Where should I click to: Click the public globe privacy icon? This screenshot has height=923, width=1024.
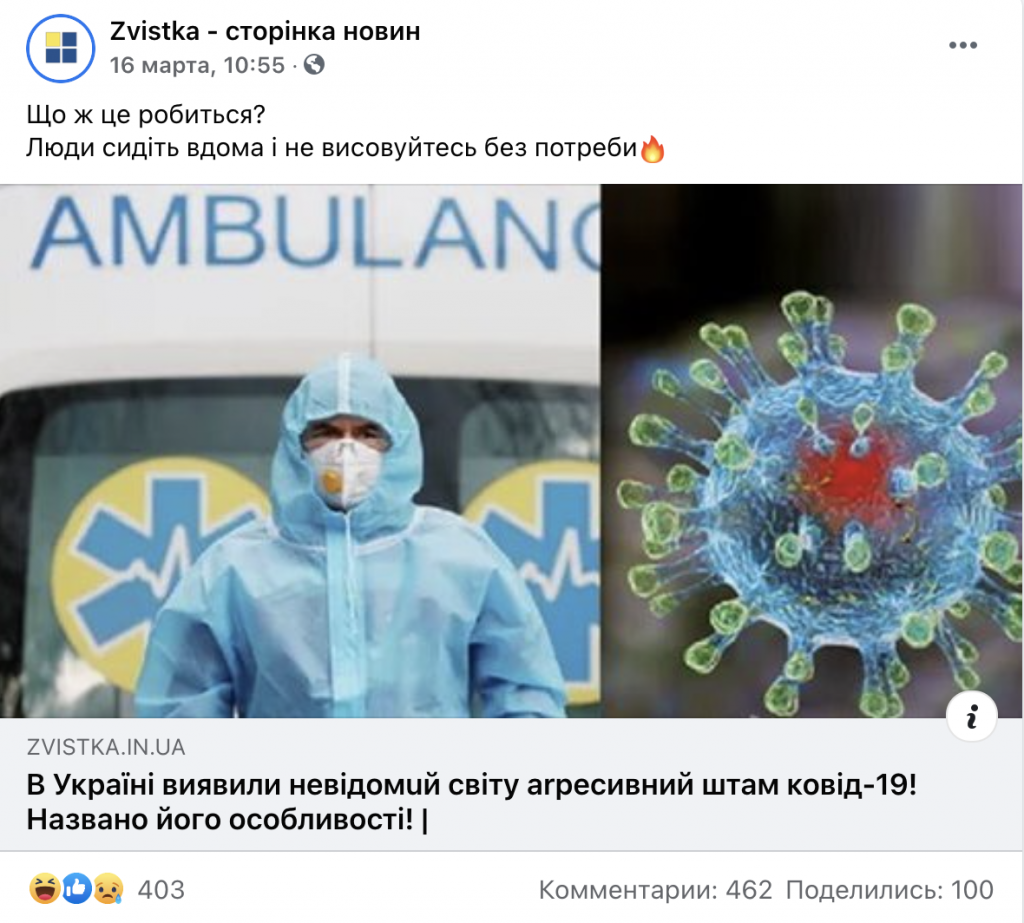314,65
